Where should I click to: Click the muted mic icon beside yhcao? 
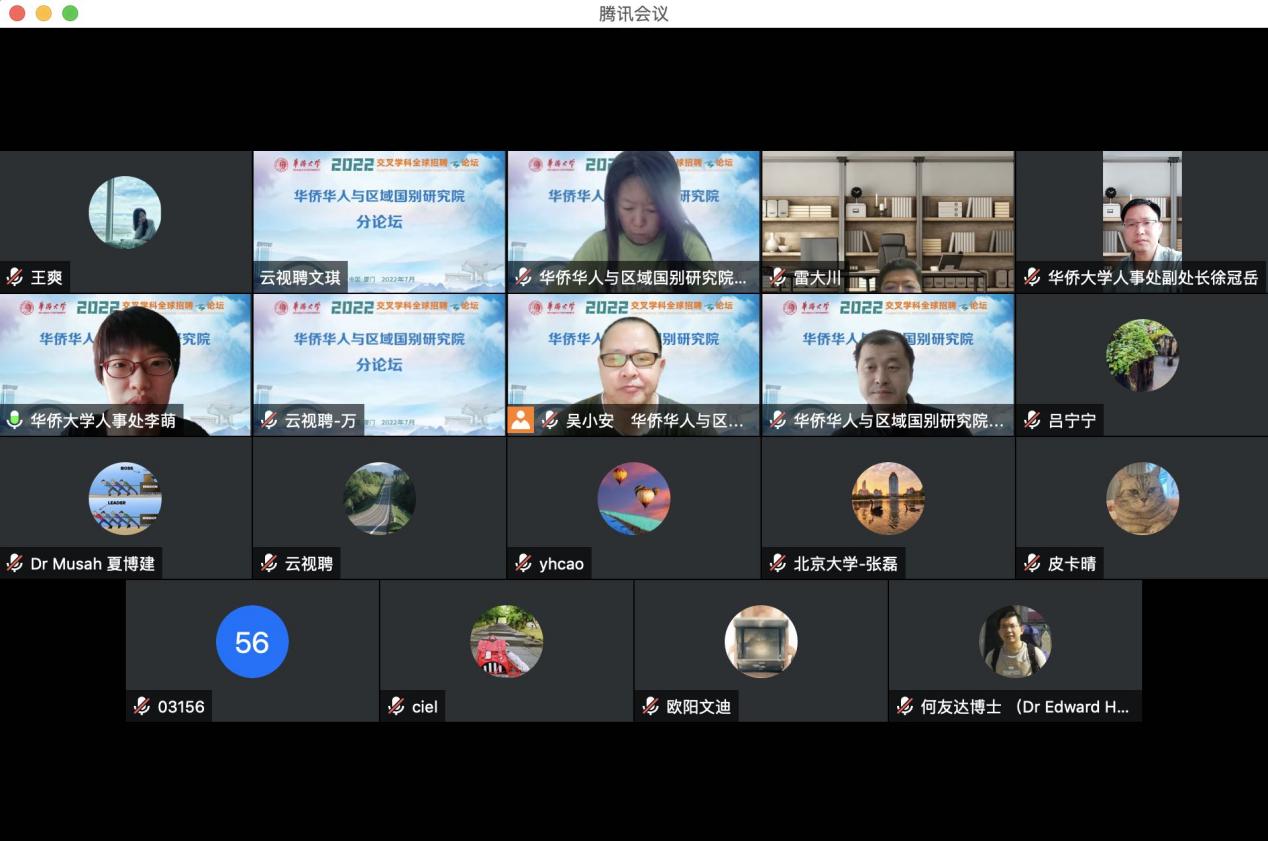523,563
